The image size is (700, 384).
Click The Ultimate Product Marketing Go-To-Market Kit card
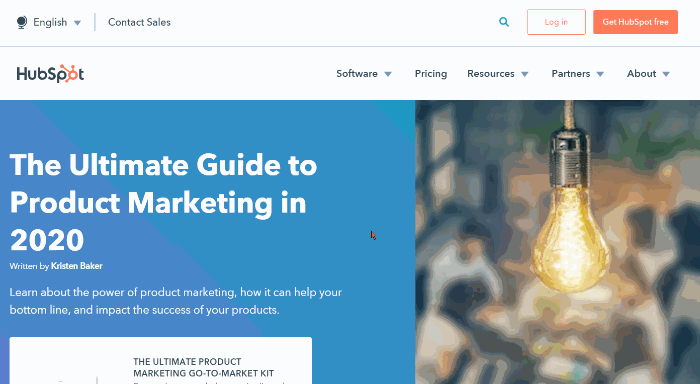161,361
